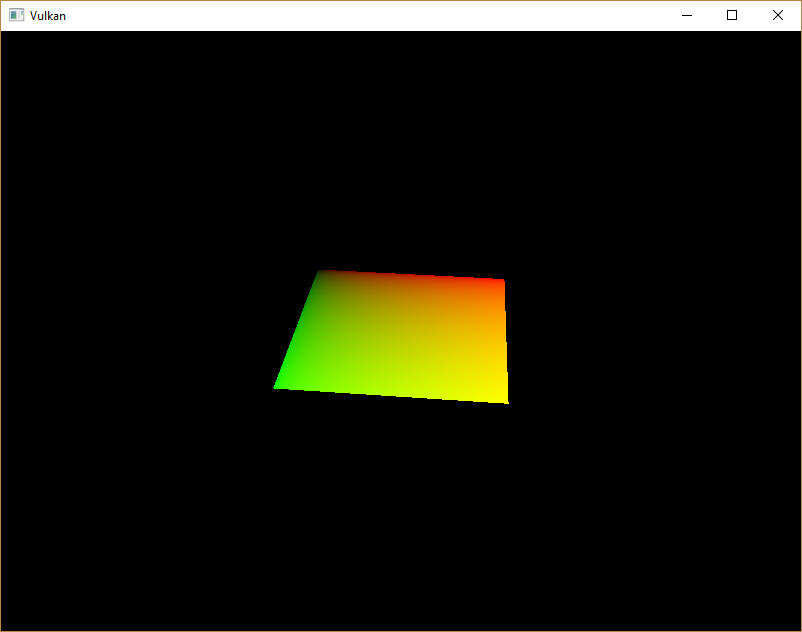Close the Vulkan application
Viewport: 802px width, 632px height.
pos(777,15)
